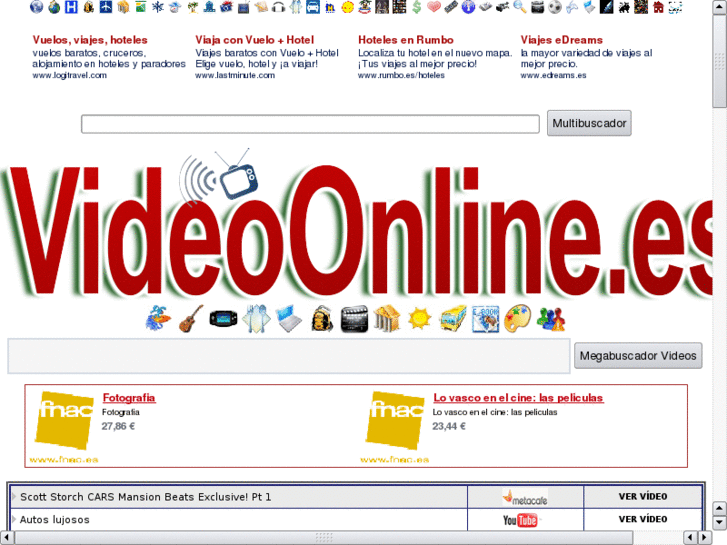Click the backpack icon below the logo

point(322,319)
